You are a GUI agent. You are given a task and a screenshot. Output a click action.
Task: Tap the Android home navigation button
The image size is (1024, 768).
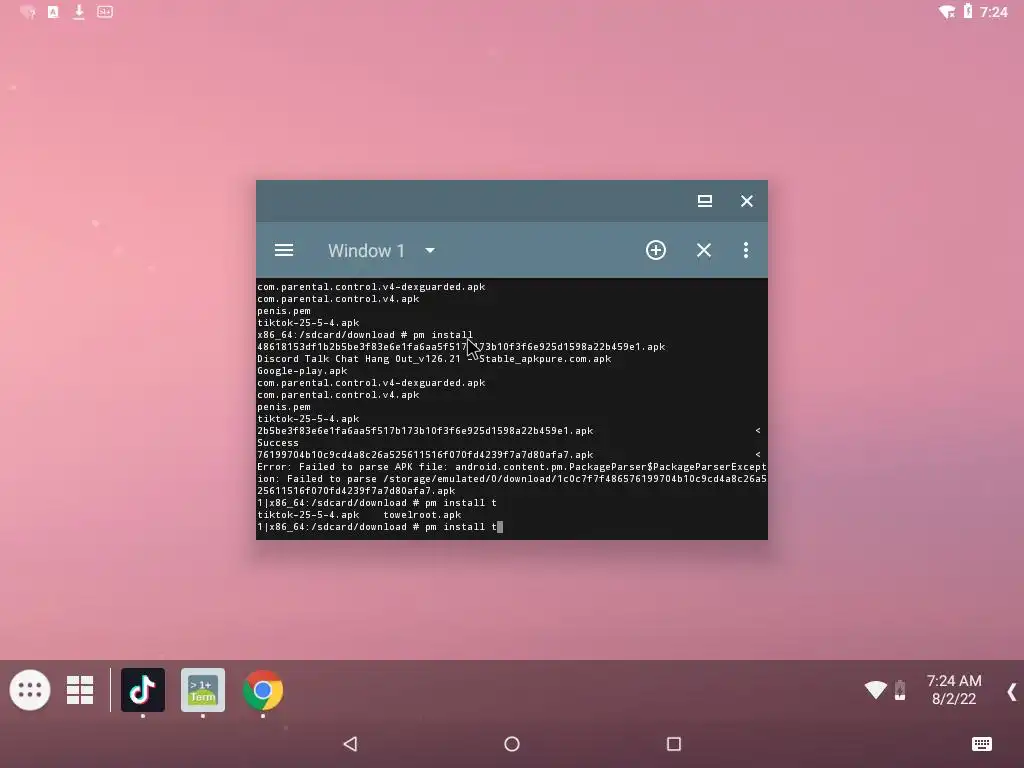[x=512, y=744]
